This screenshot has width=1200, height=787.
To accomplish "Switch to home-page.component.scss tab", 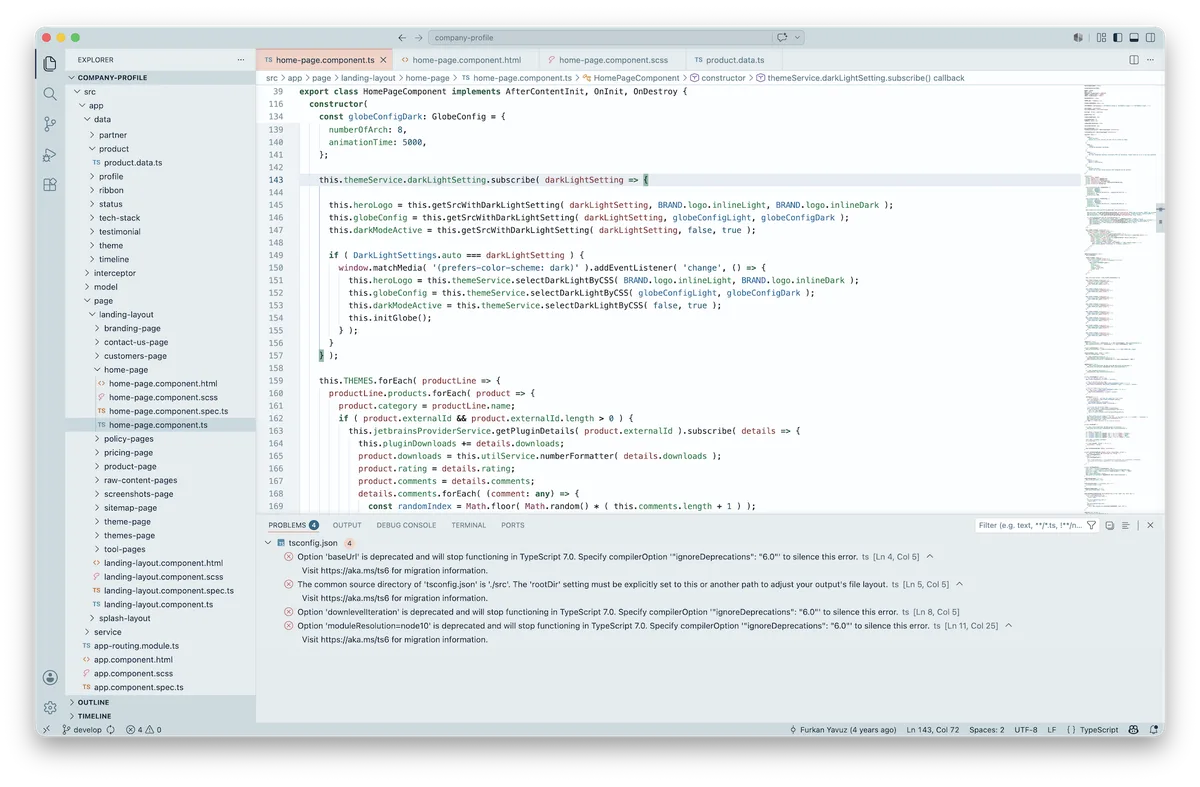I will (612, 60).
